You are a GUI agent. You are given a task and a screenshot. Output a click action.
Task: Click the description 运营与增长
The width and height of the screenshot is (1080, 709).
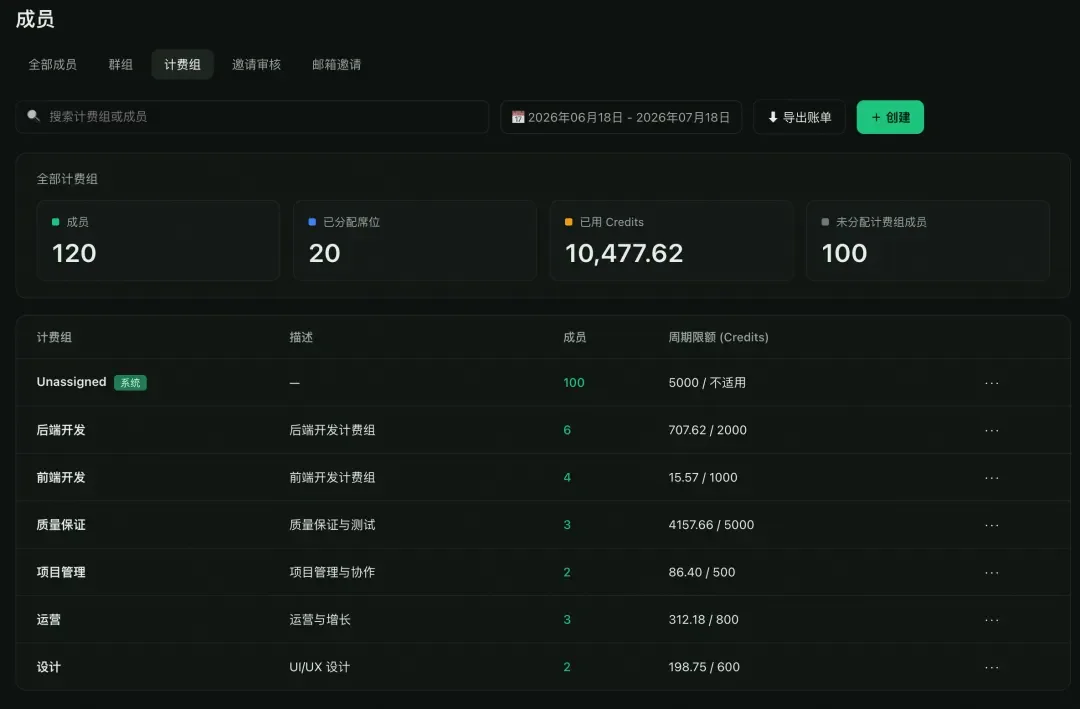pyautogui.click(x=320, y=619)
